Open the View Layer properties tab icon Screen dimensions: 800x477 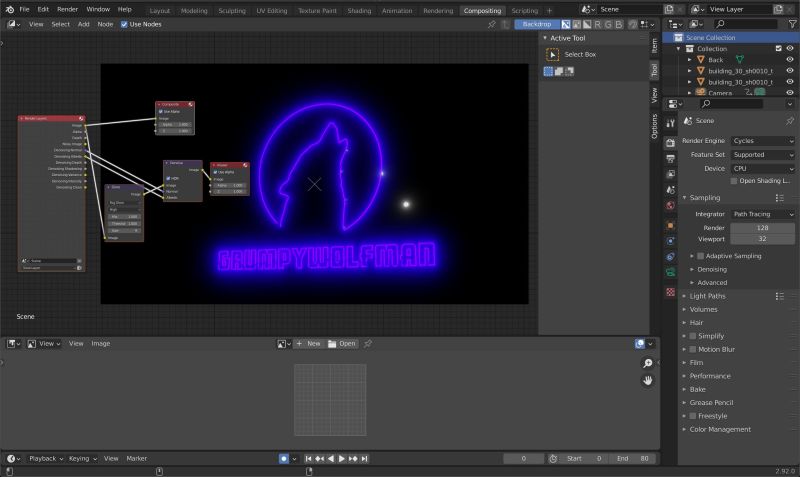670,174
